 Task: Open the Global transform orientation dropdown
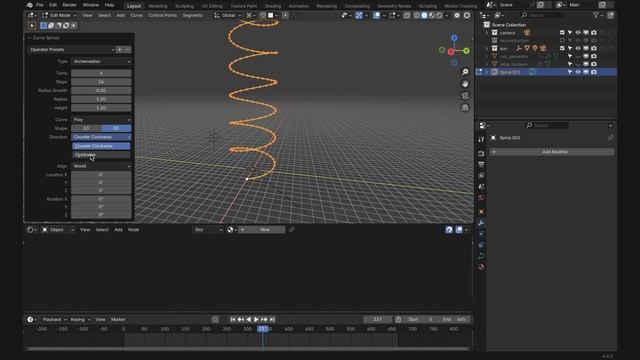(228, 15)
